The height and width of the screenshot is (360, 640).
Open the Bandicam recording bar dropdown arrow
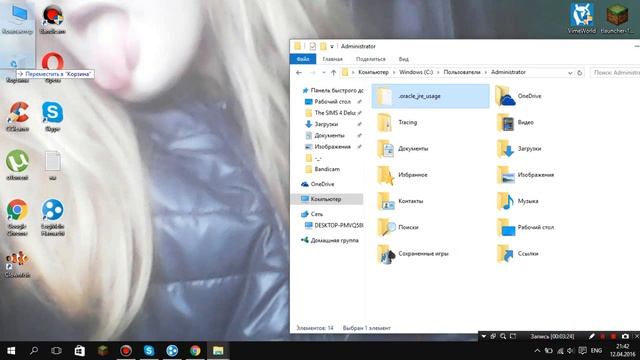(x=484, y=336)
